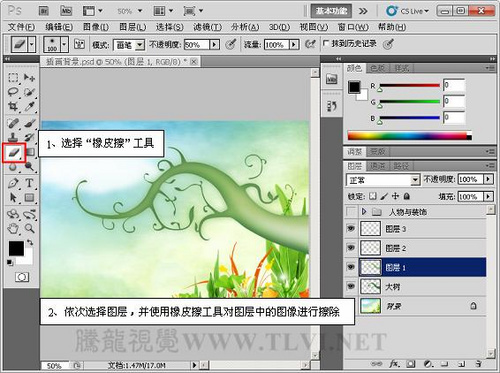Open the 文件(F) menu
The height and width of the screenshot is (373, 500).
tap(21, 27)
